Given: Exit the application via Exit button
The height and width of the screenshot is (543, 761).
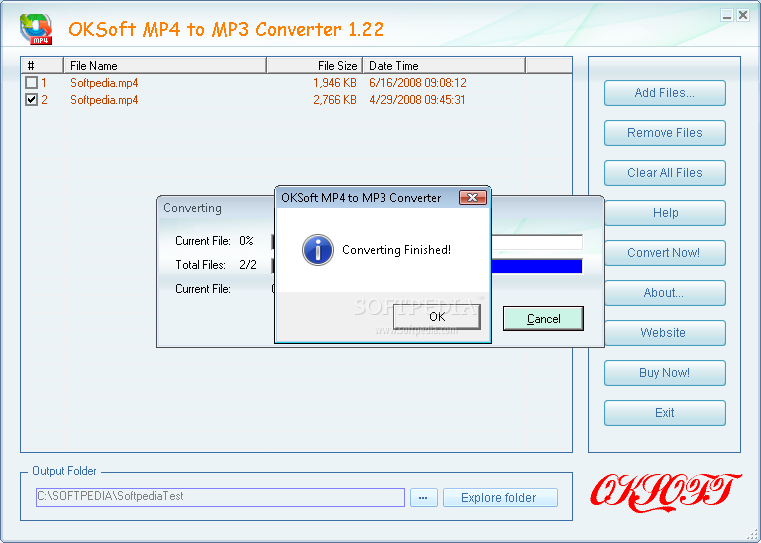Looking at the screenshot, I should tap(664, 413).
